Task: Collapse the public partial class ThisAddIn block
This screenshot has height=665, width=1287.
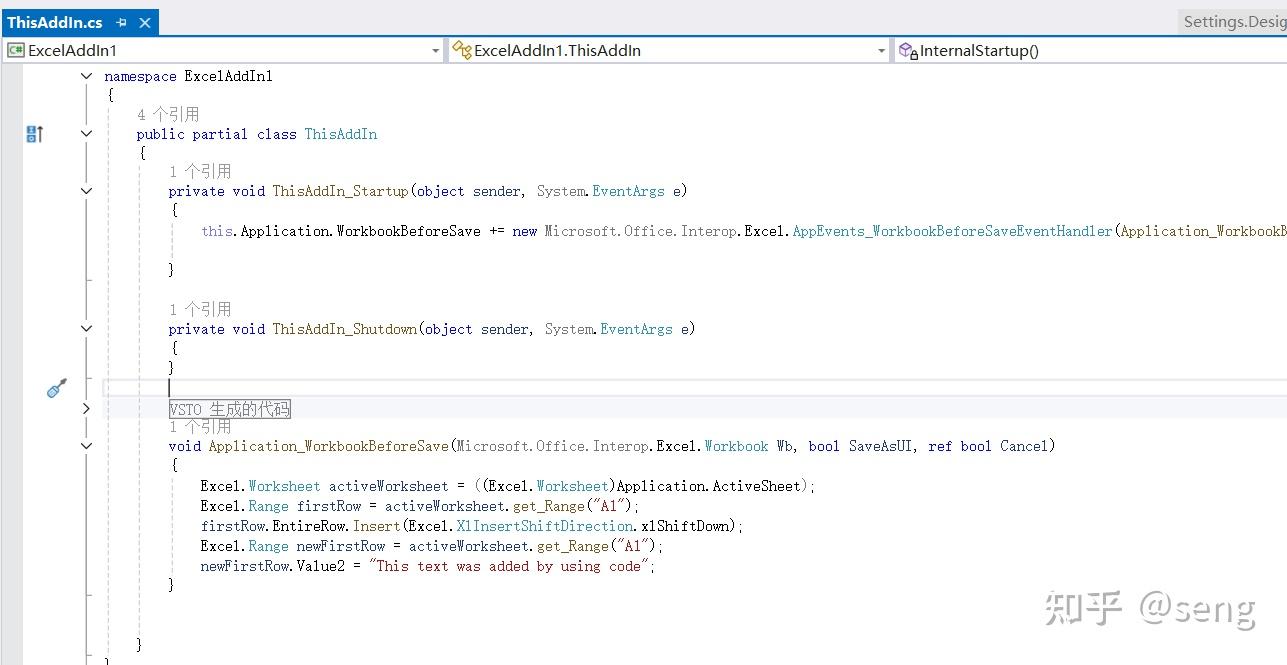Action: coord(86,133)
